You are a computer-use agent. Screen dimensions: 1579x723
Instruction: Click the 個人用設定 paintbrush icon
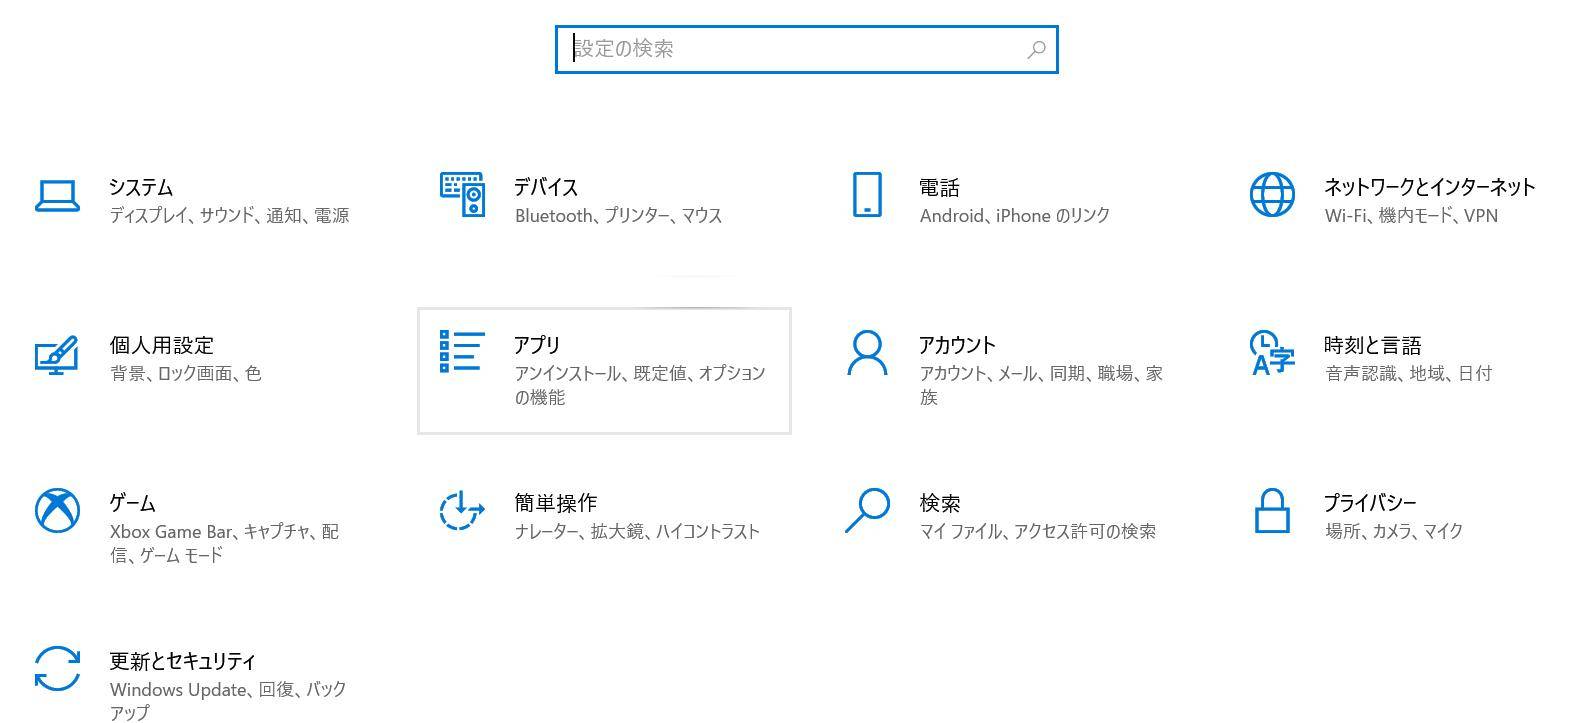point(57,355)
